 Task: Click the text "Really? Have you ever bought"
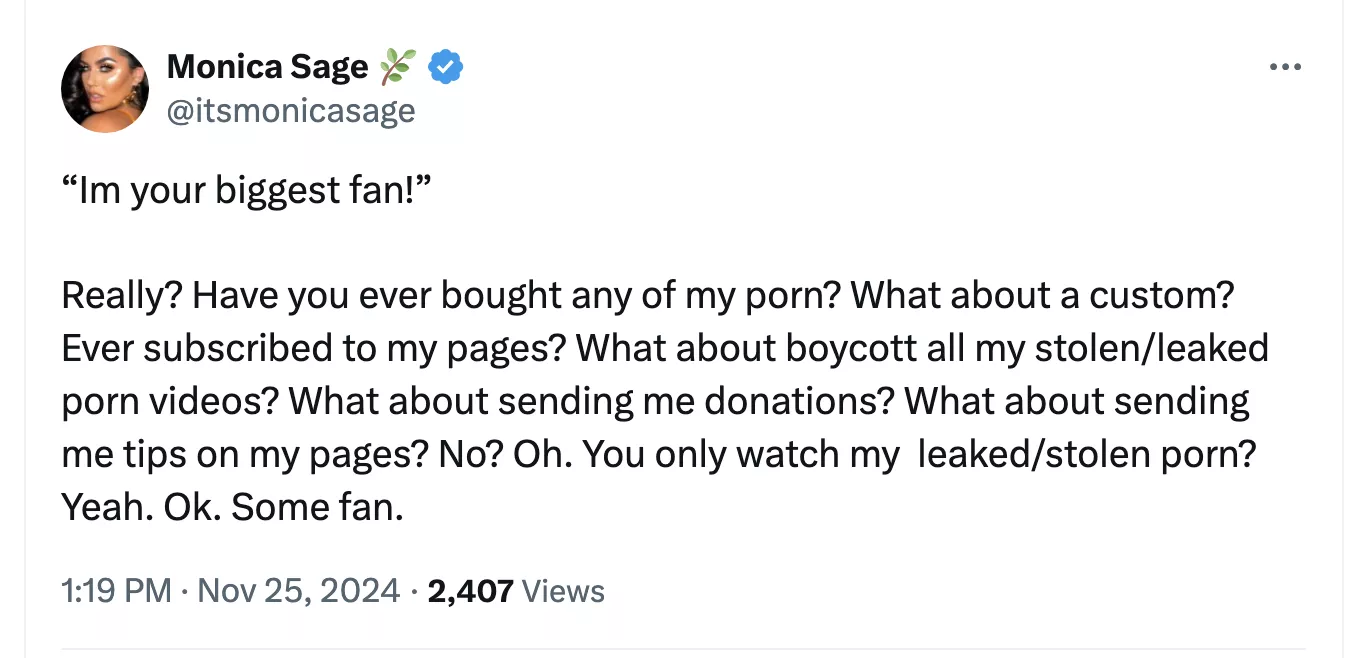click(x=311, y=296)
